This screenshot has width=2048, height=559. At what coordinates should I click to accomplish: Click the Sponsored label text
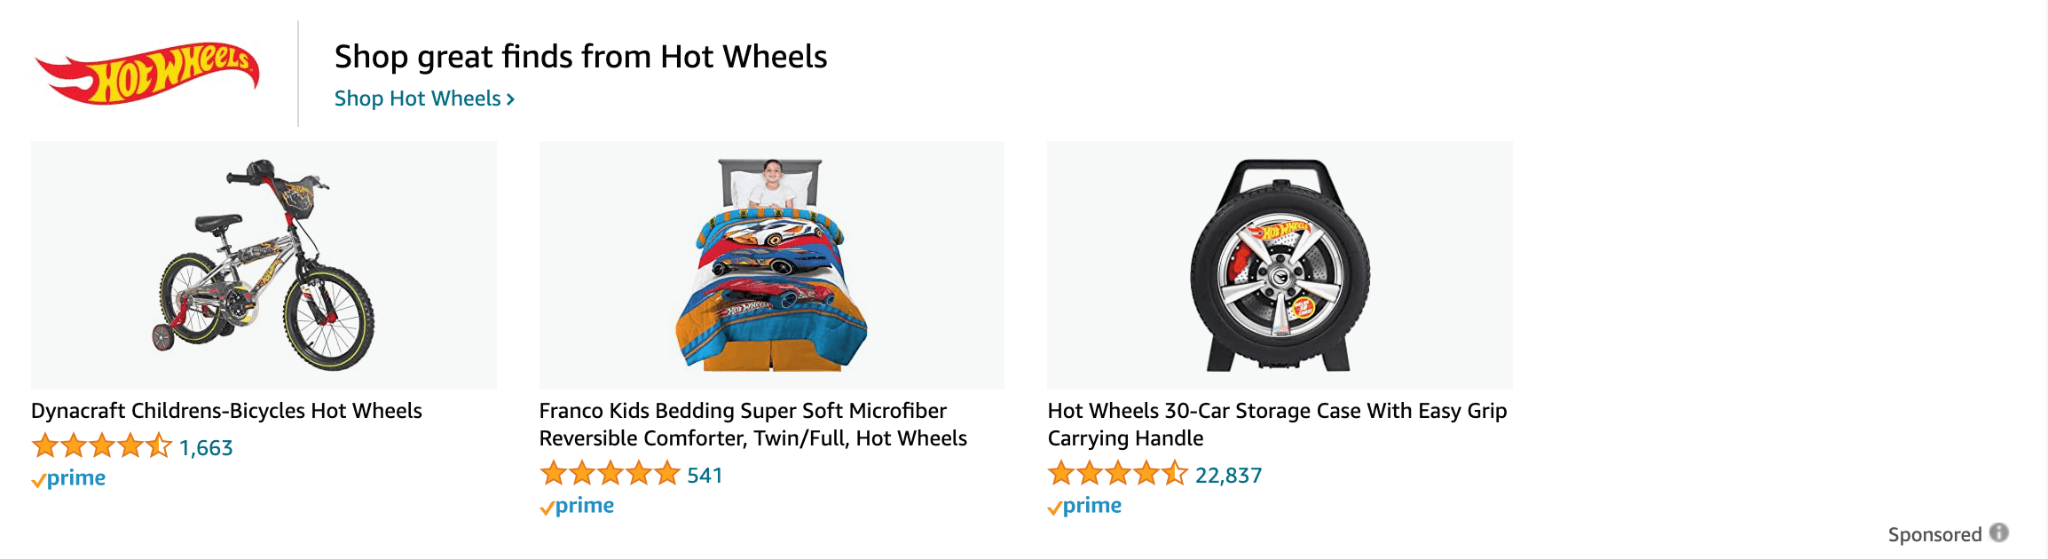(1935, 534)
